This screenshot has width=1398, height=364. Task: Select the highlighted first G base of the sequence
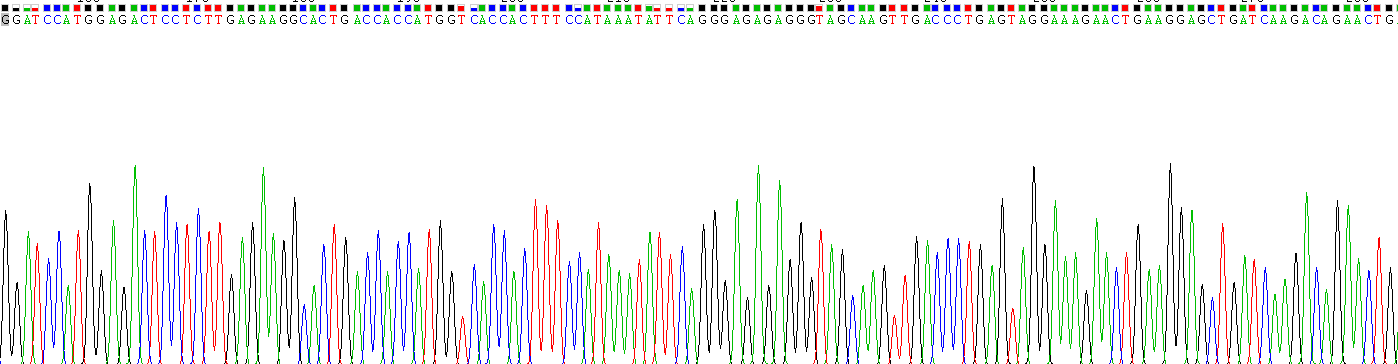point(5,20)
